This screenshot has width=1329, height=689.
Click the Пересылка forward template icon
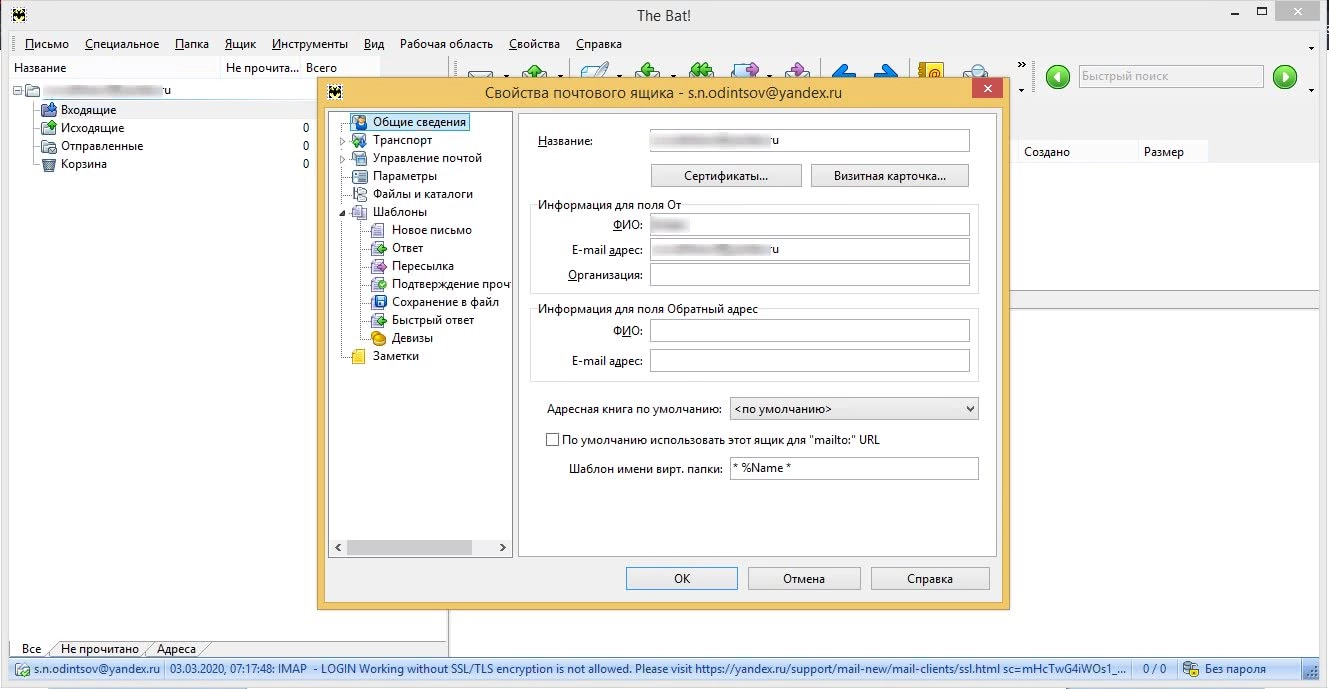point(379,266)
